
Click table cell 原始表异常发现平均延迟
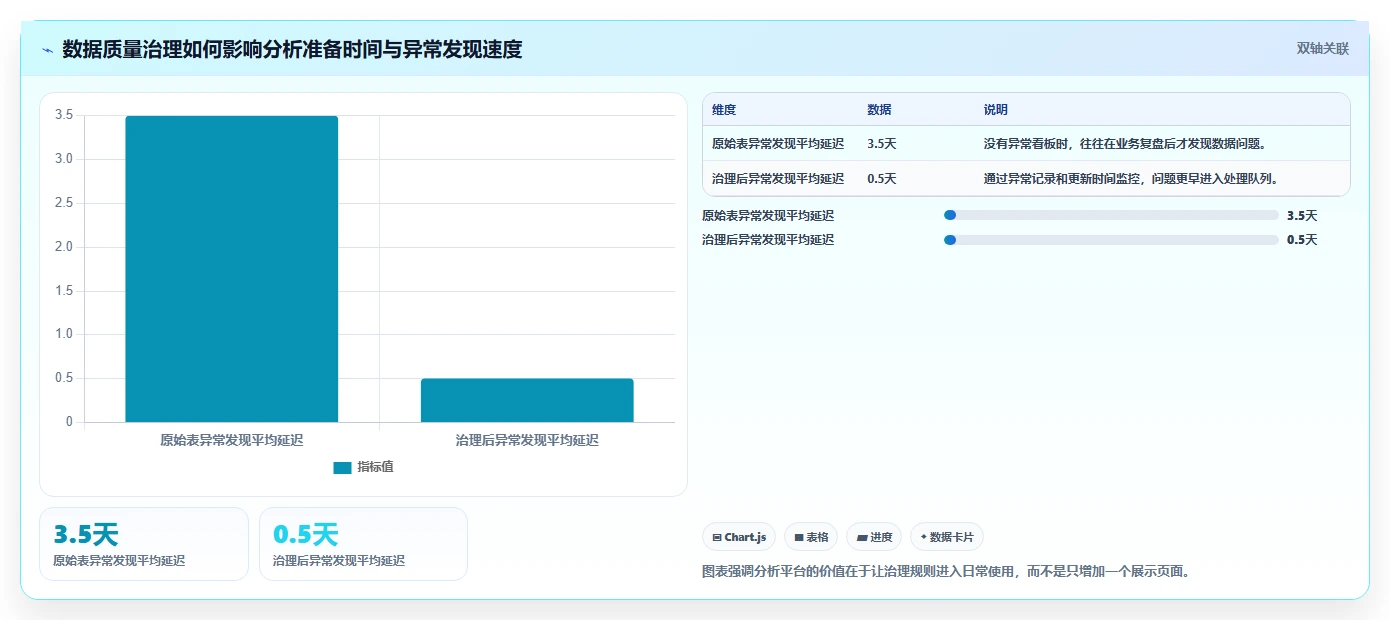coord(778,144)
